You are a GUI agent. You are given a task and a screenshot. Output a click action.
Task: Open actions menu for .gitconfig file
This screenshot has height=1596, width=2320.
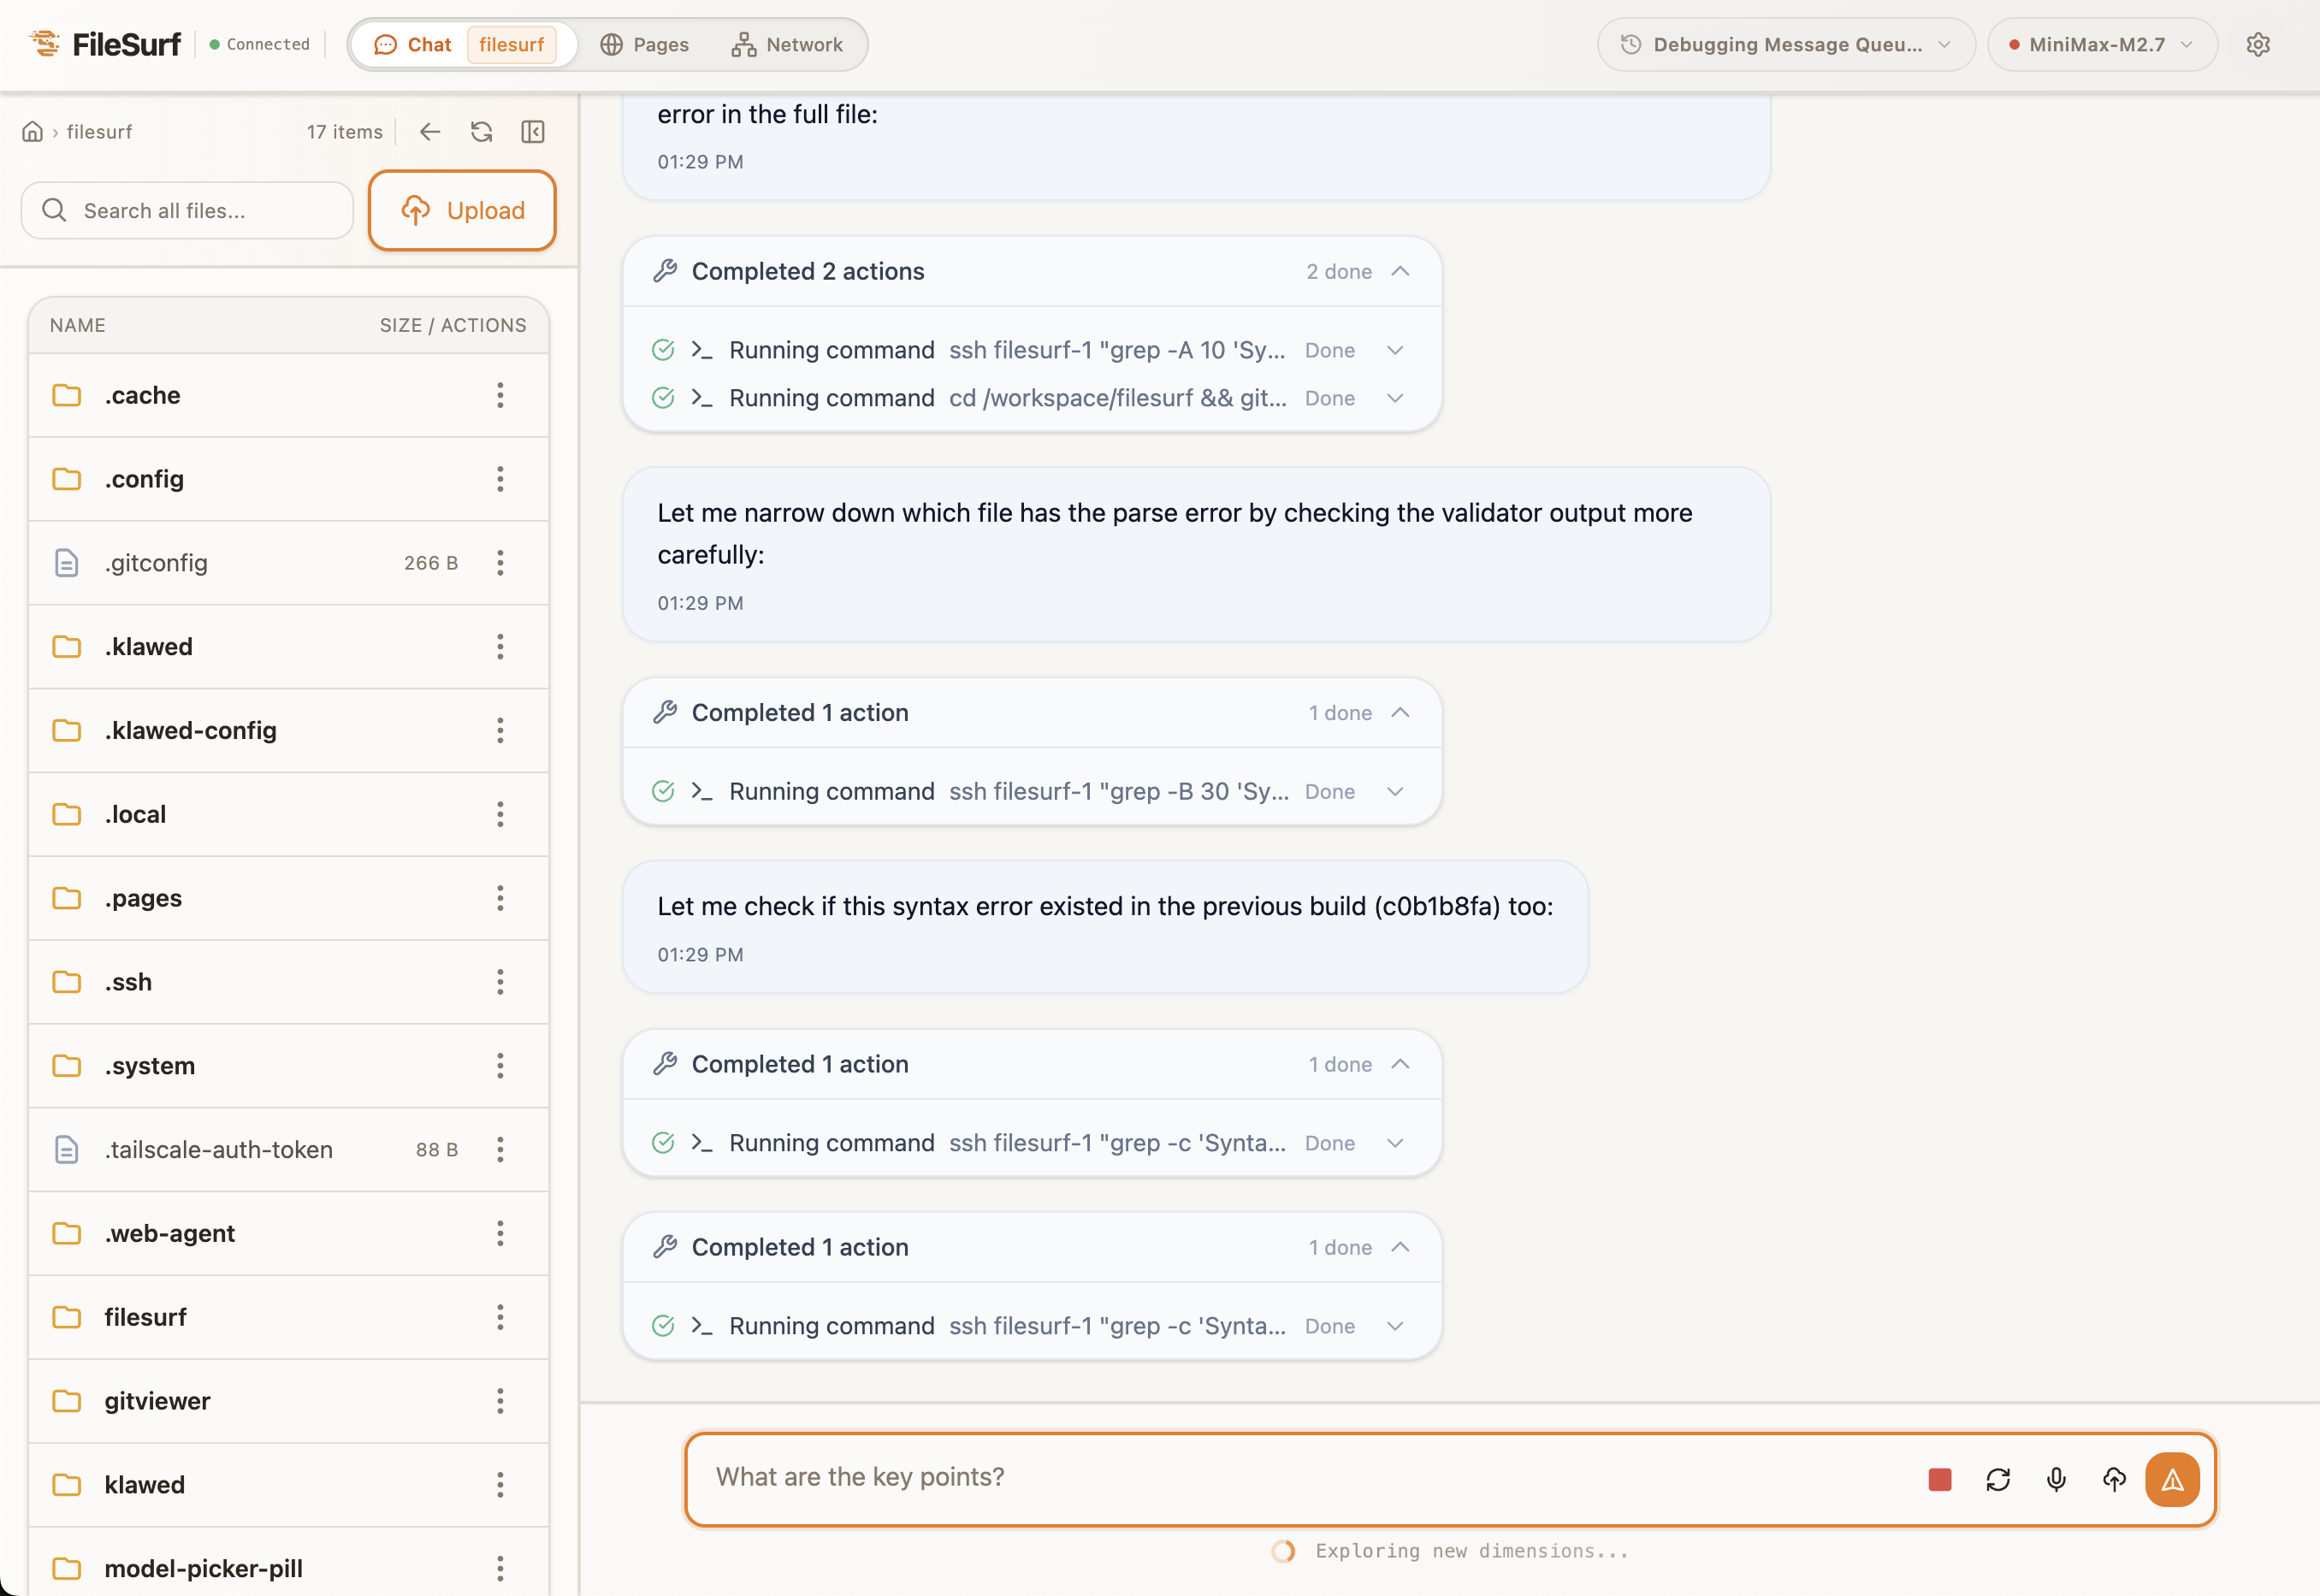(500, 563)
